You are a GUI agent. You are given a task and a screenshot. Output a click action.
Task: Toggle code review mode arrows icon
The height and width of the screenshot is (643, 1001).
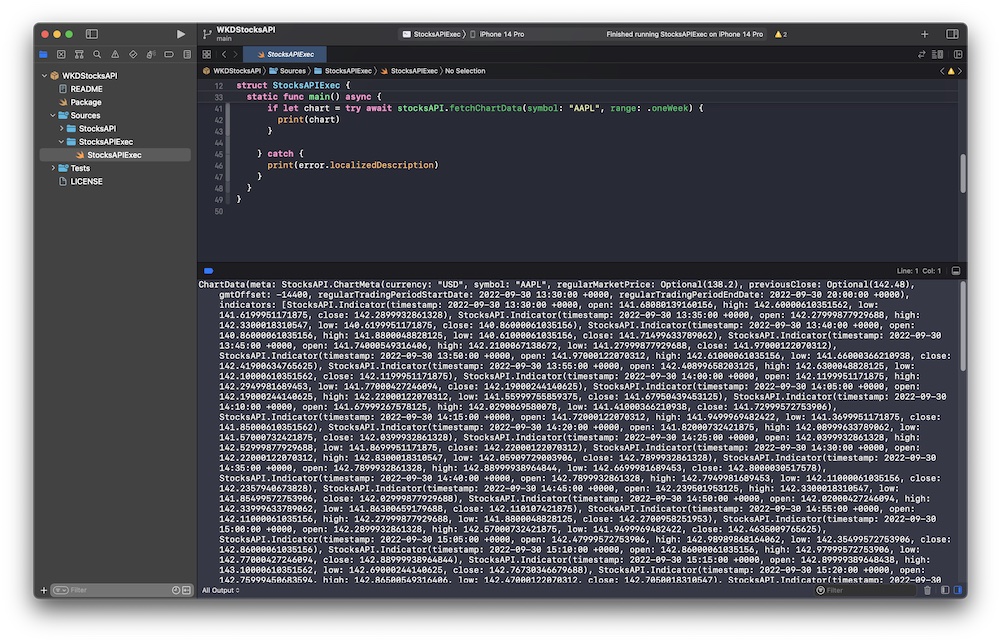click(x=921, y=55)
